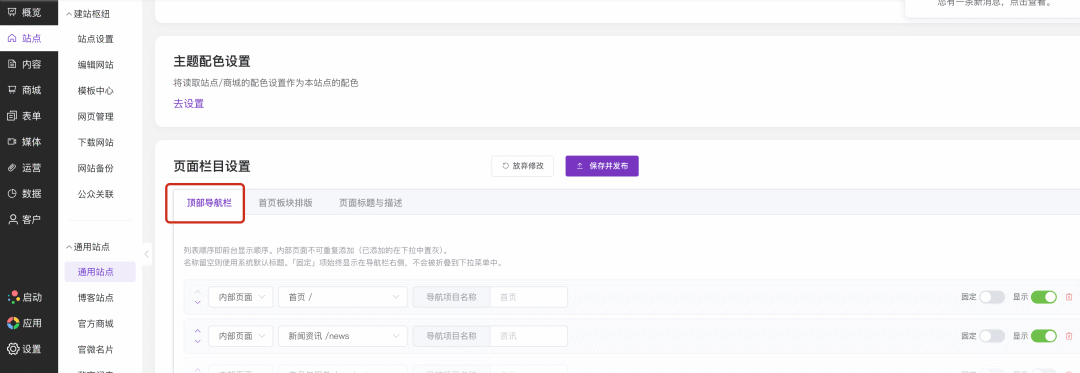
Task: Open 站点设置 menu item
Action: point(96,39)
